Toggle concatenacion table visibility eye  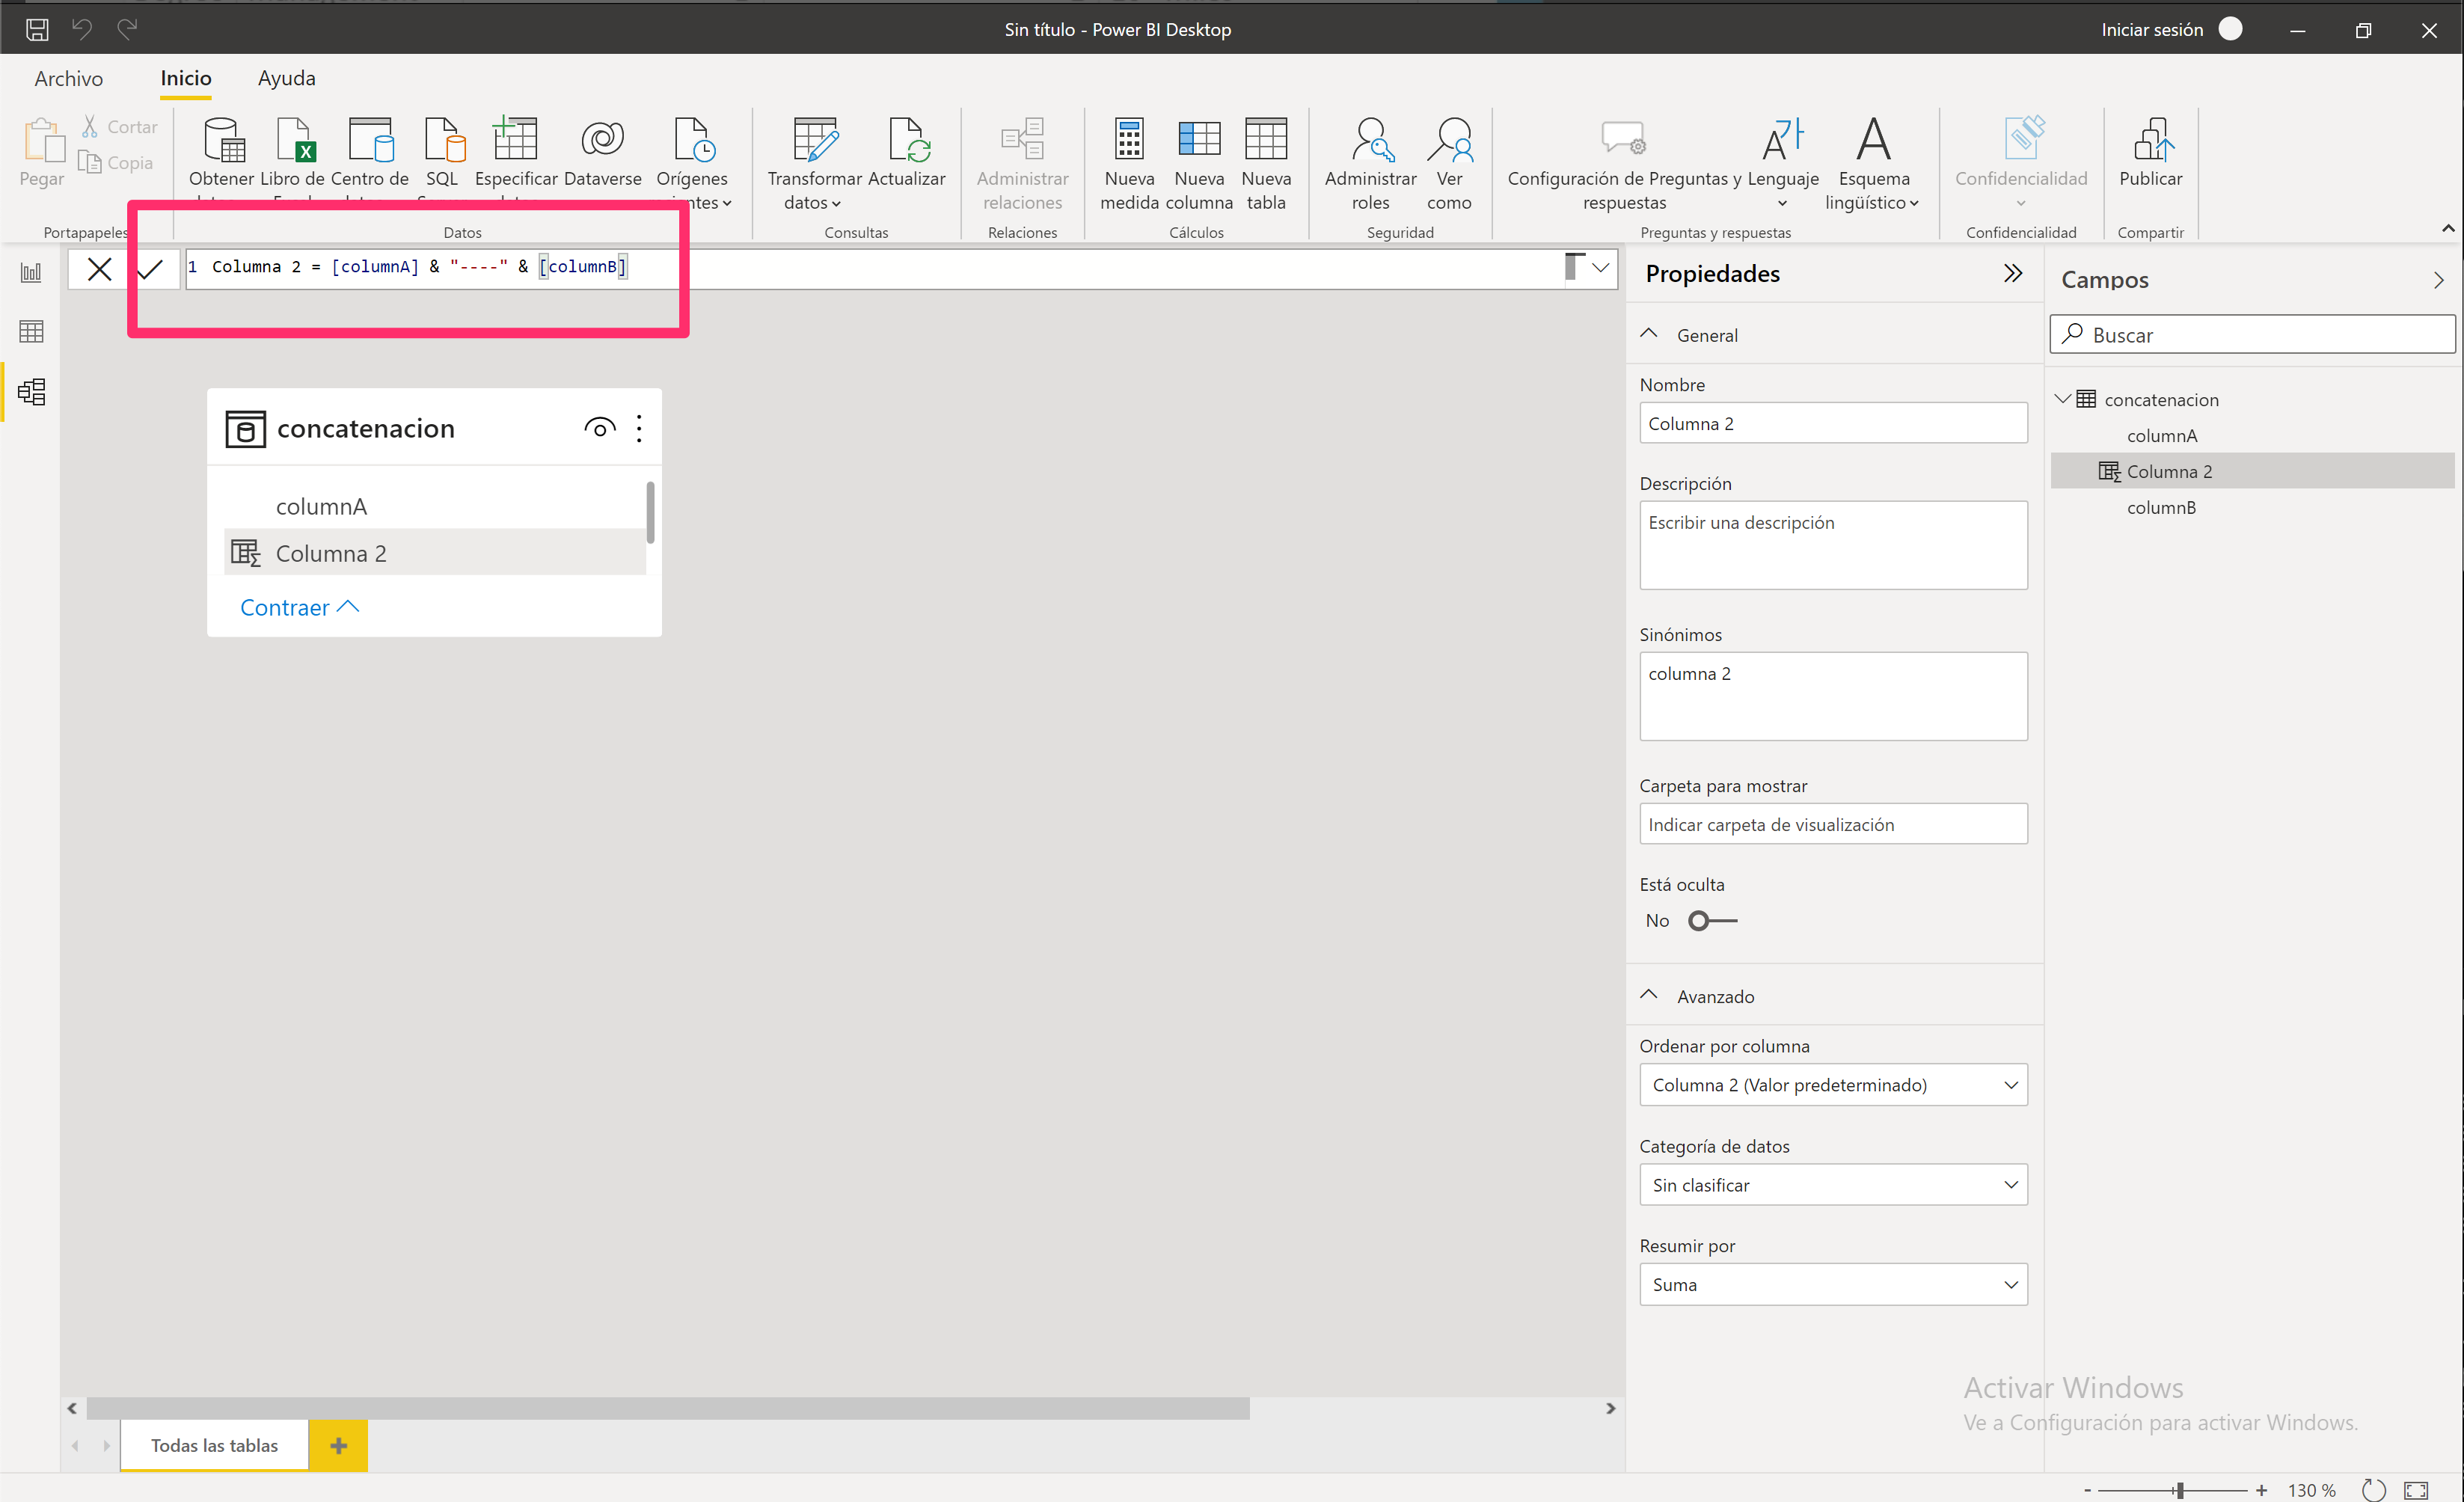(599, 429)
